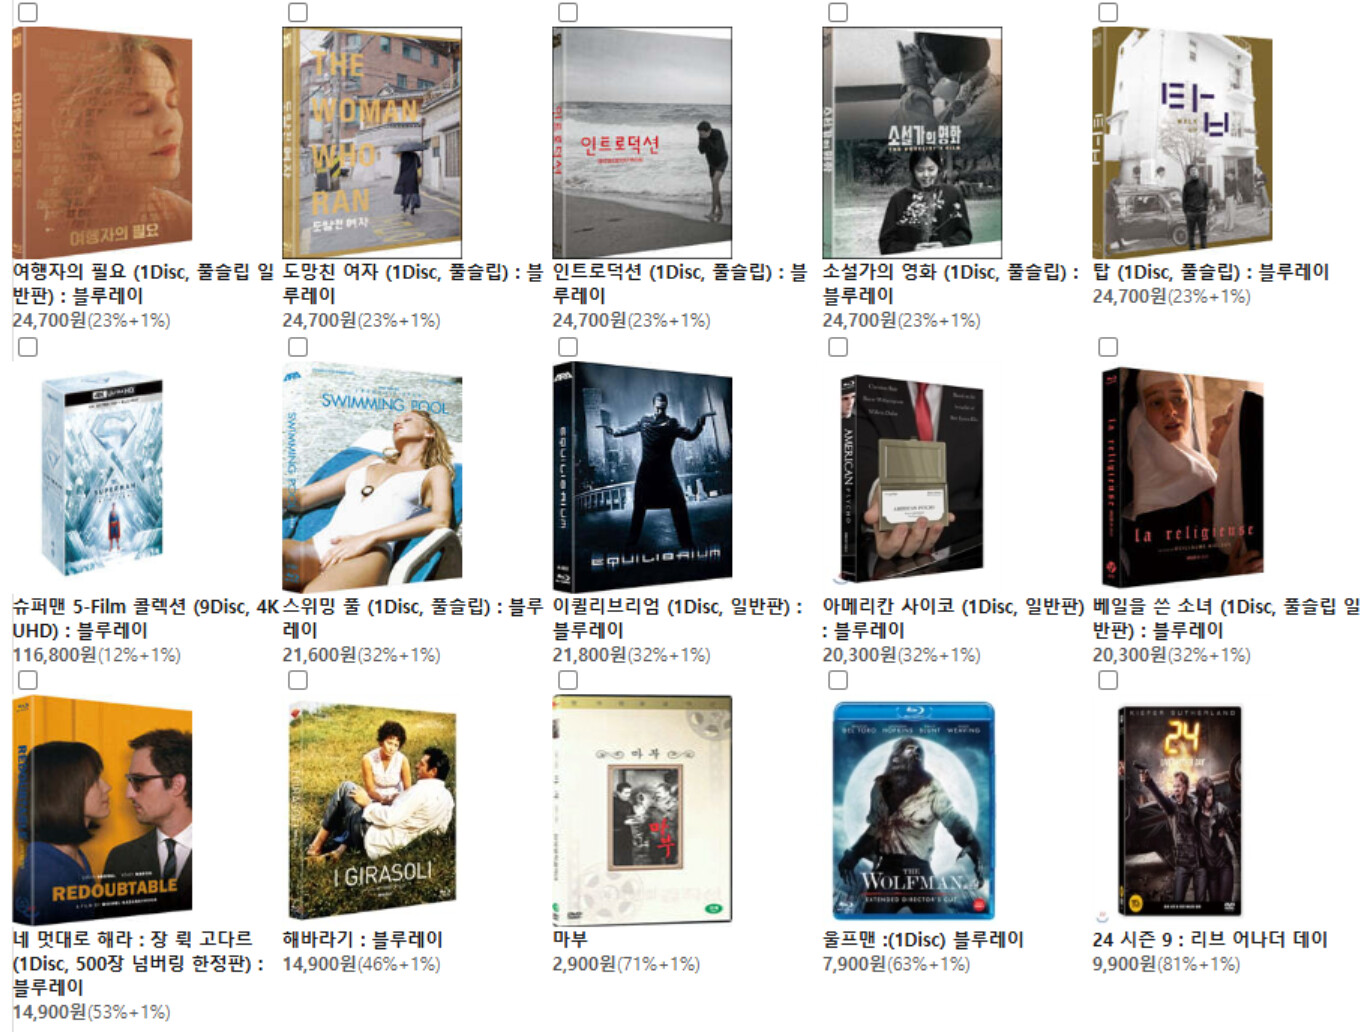Visit the 울프맨 :(1Disc) 블루레이 link
The height and width of the screenshot is (1032, 1369).
pos(923,939)
